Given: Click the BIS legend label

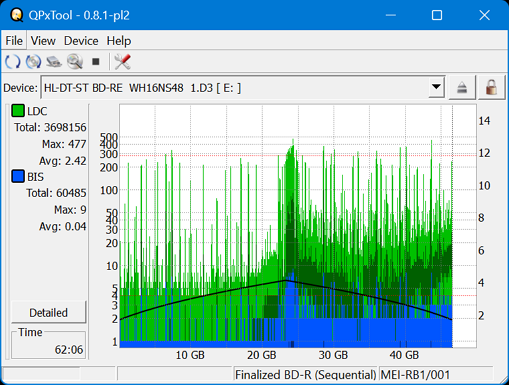Looking at the screenshot, I should point(35,177).
